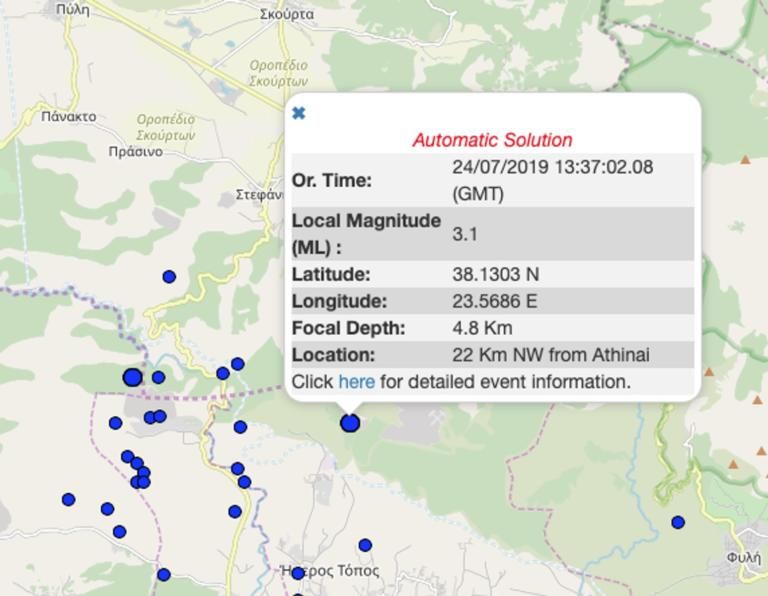
Task: Click the marker overlapping the Ήμερος Τόπος label
Action: [x=298, y=573]
